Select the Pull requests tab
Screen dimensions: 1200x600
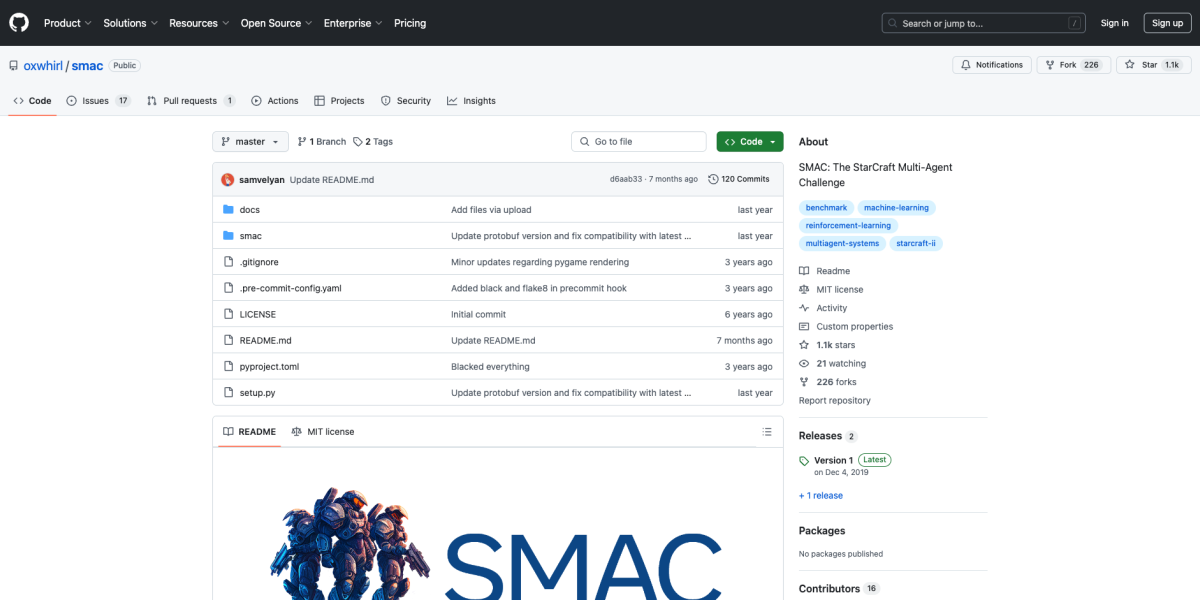point(190,100)
